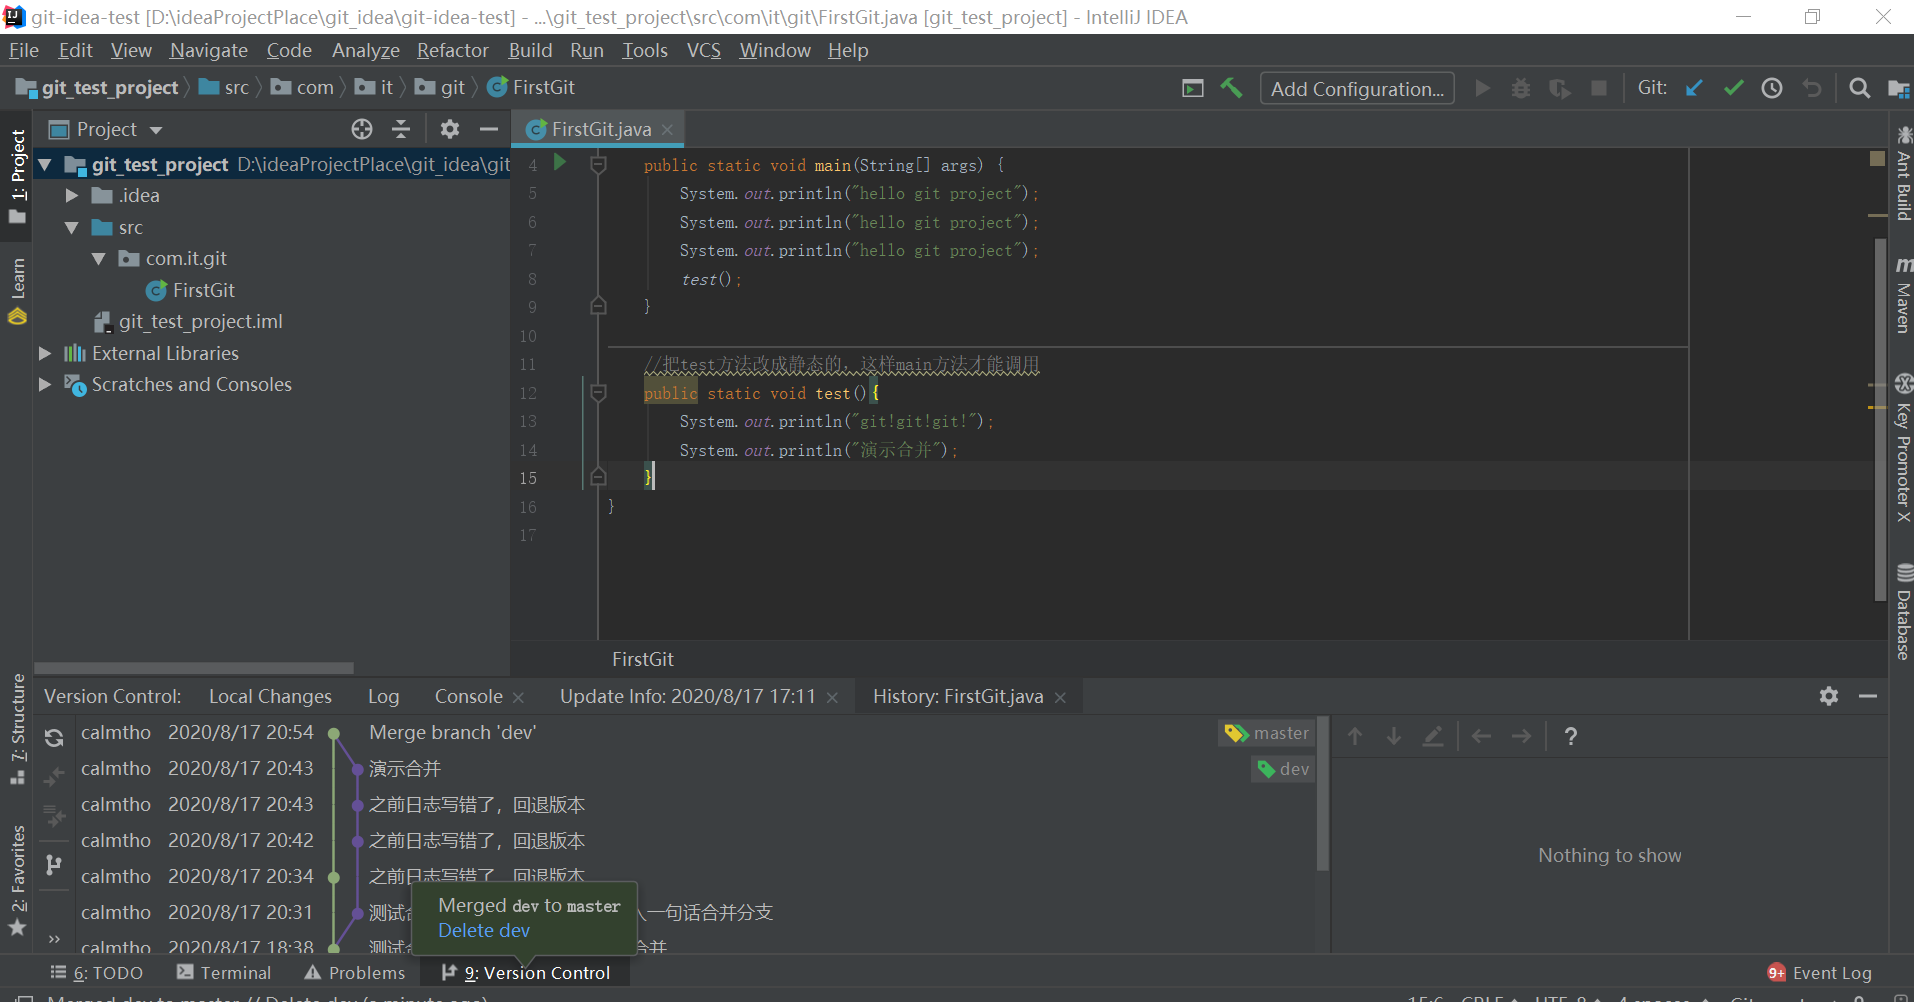1914x1002 pixels.
Task: Click the Previous Difference up arrow
Action: (x=1355, y=736)
